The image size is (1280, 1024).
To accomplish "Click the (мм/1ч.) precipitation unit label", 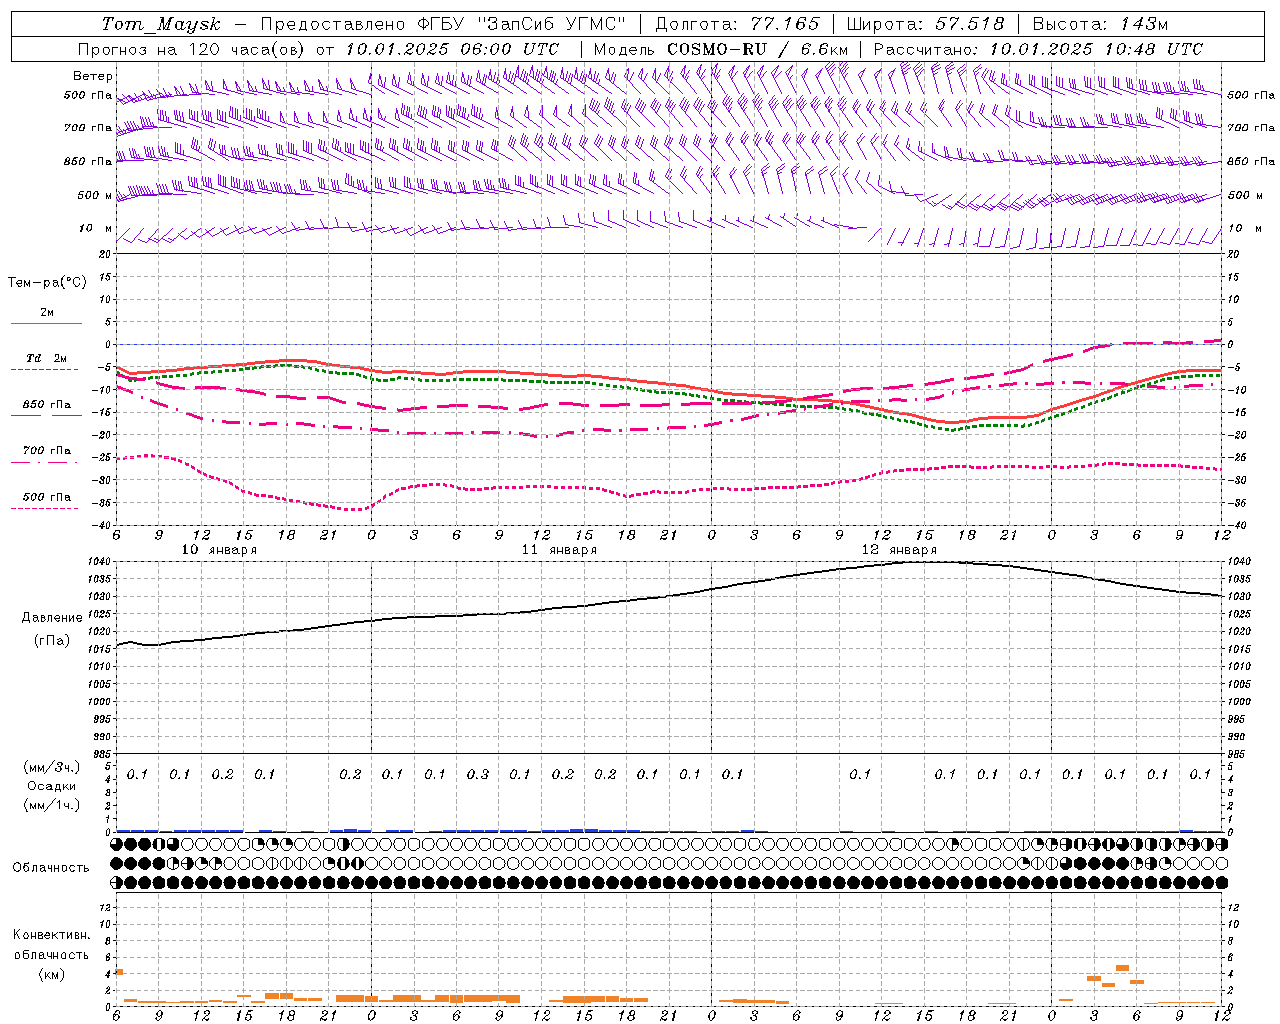I will (52, 805).
